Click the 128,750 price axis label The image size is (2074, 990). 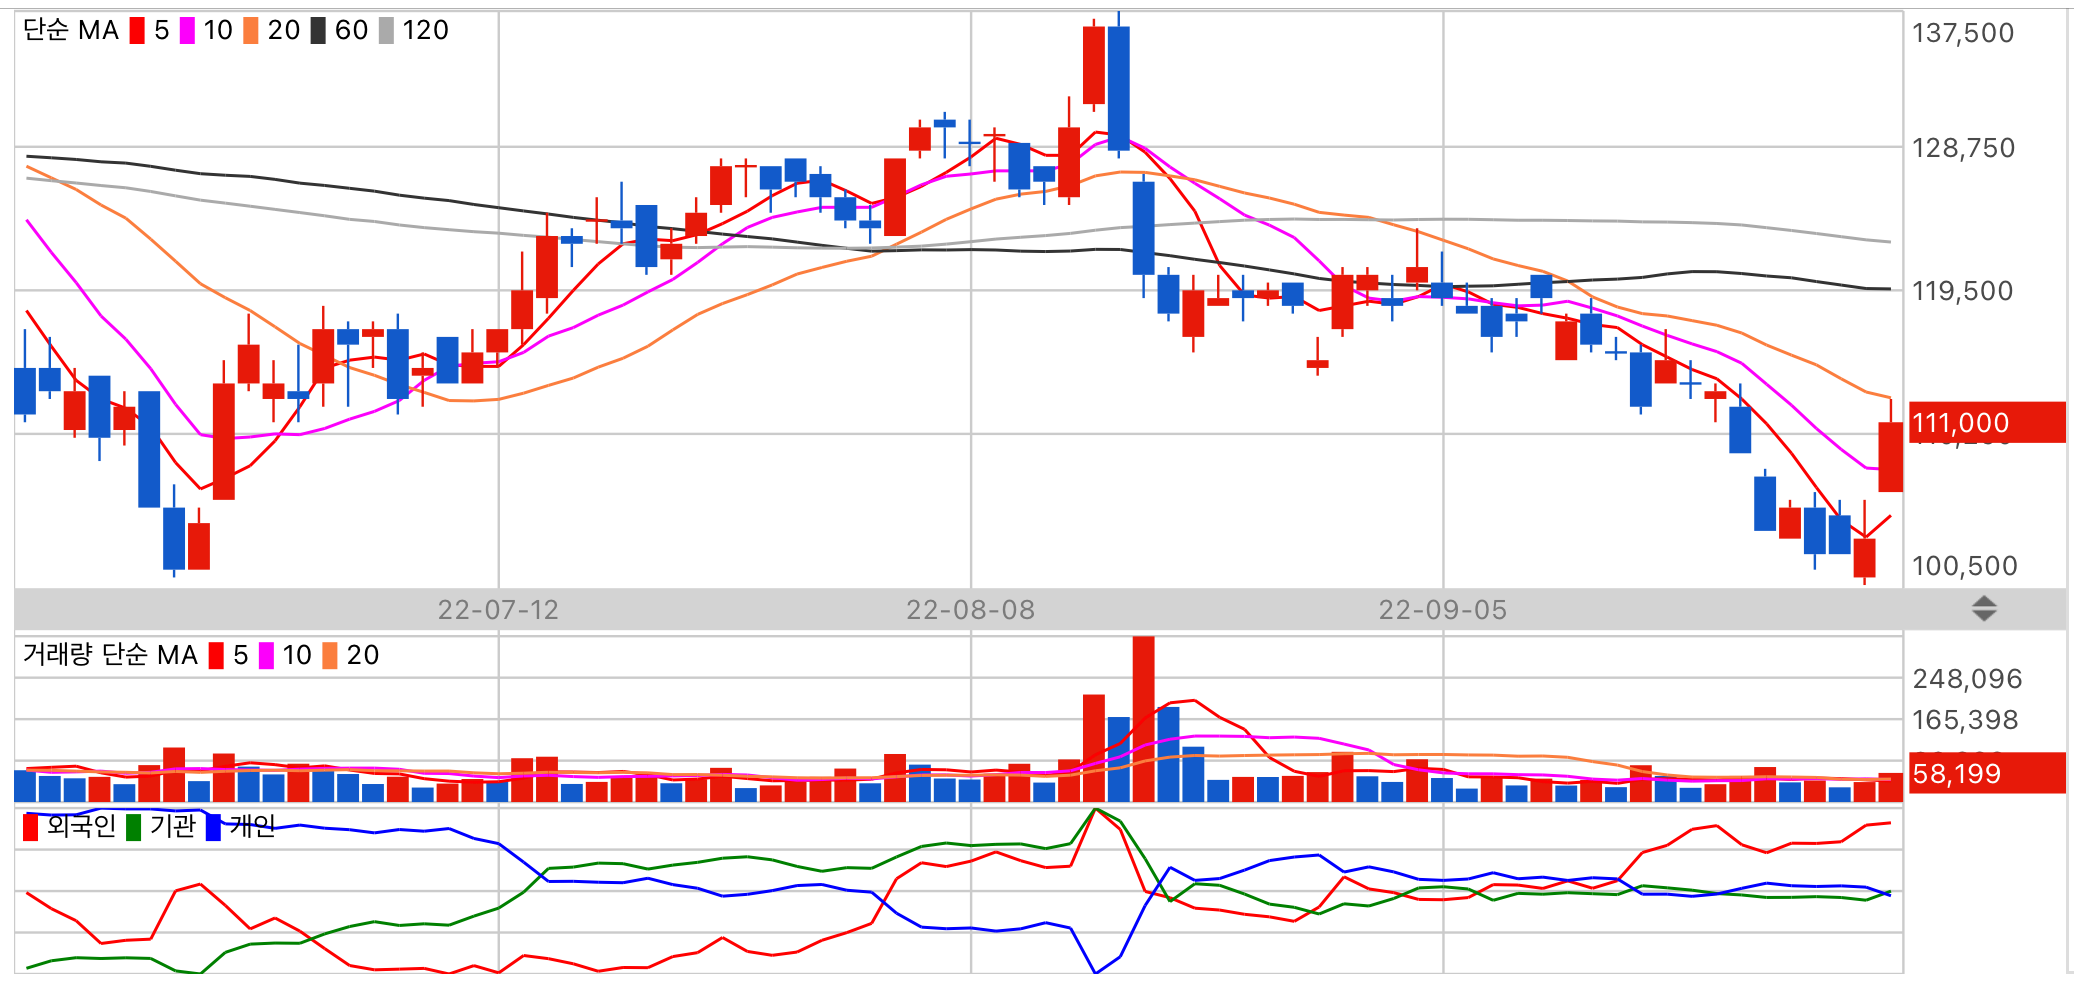(1963, 148)
